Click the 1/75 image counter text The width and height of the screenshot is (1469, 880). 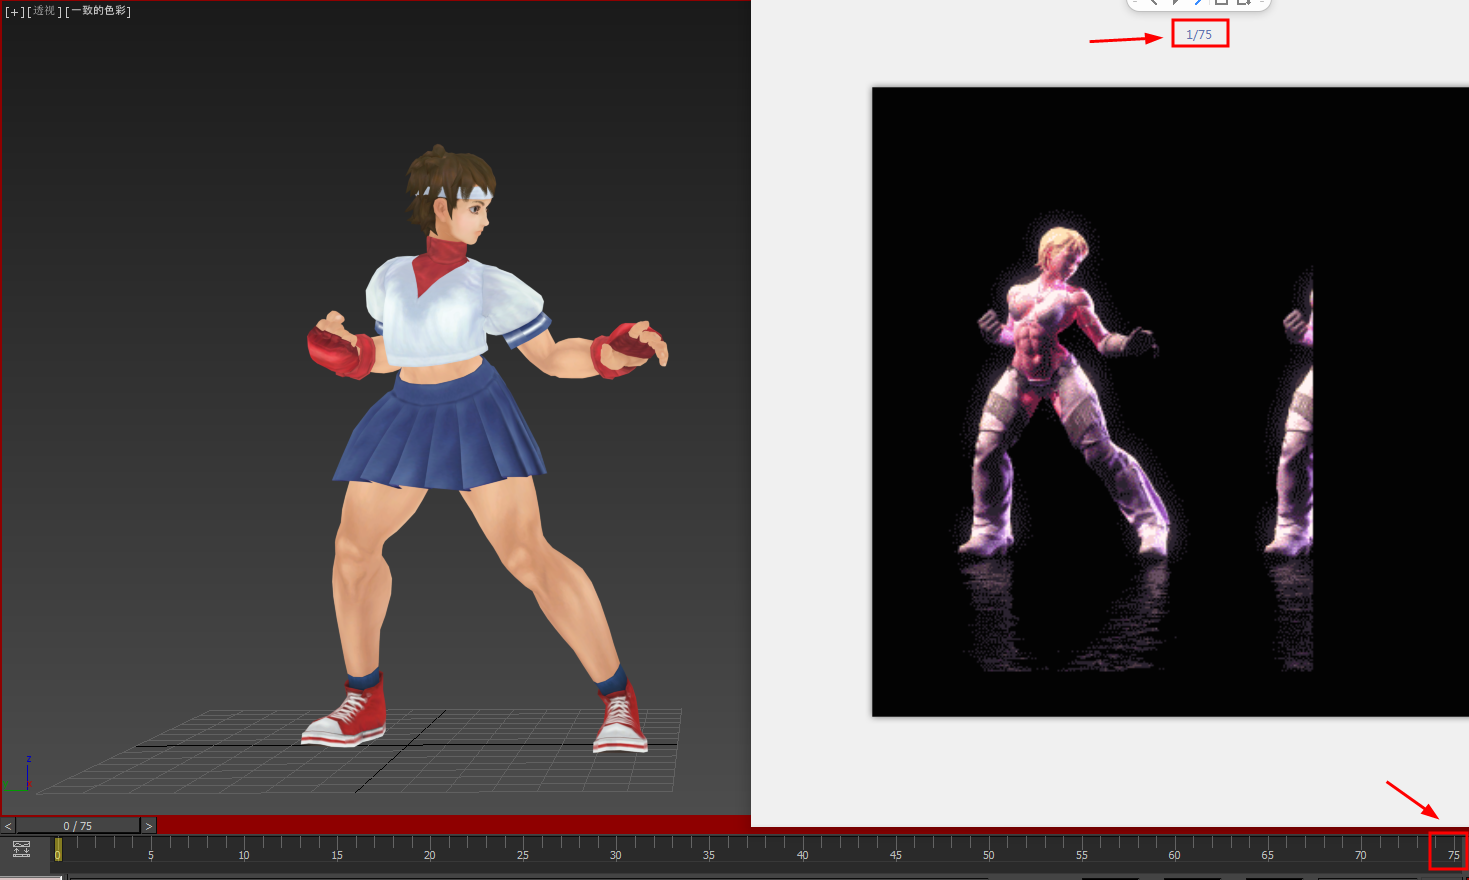tap(1199, 34)
